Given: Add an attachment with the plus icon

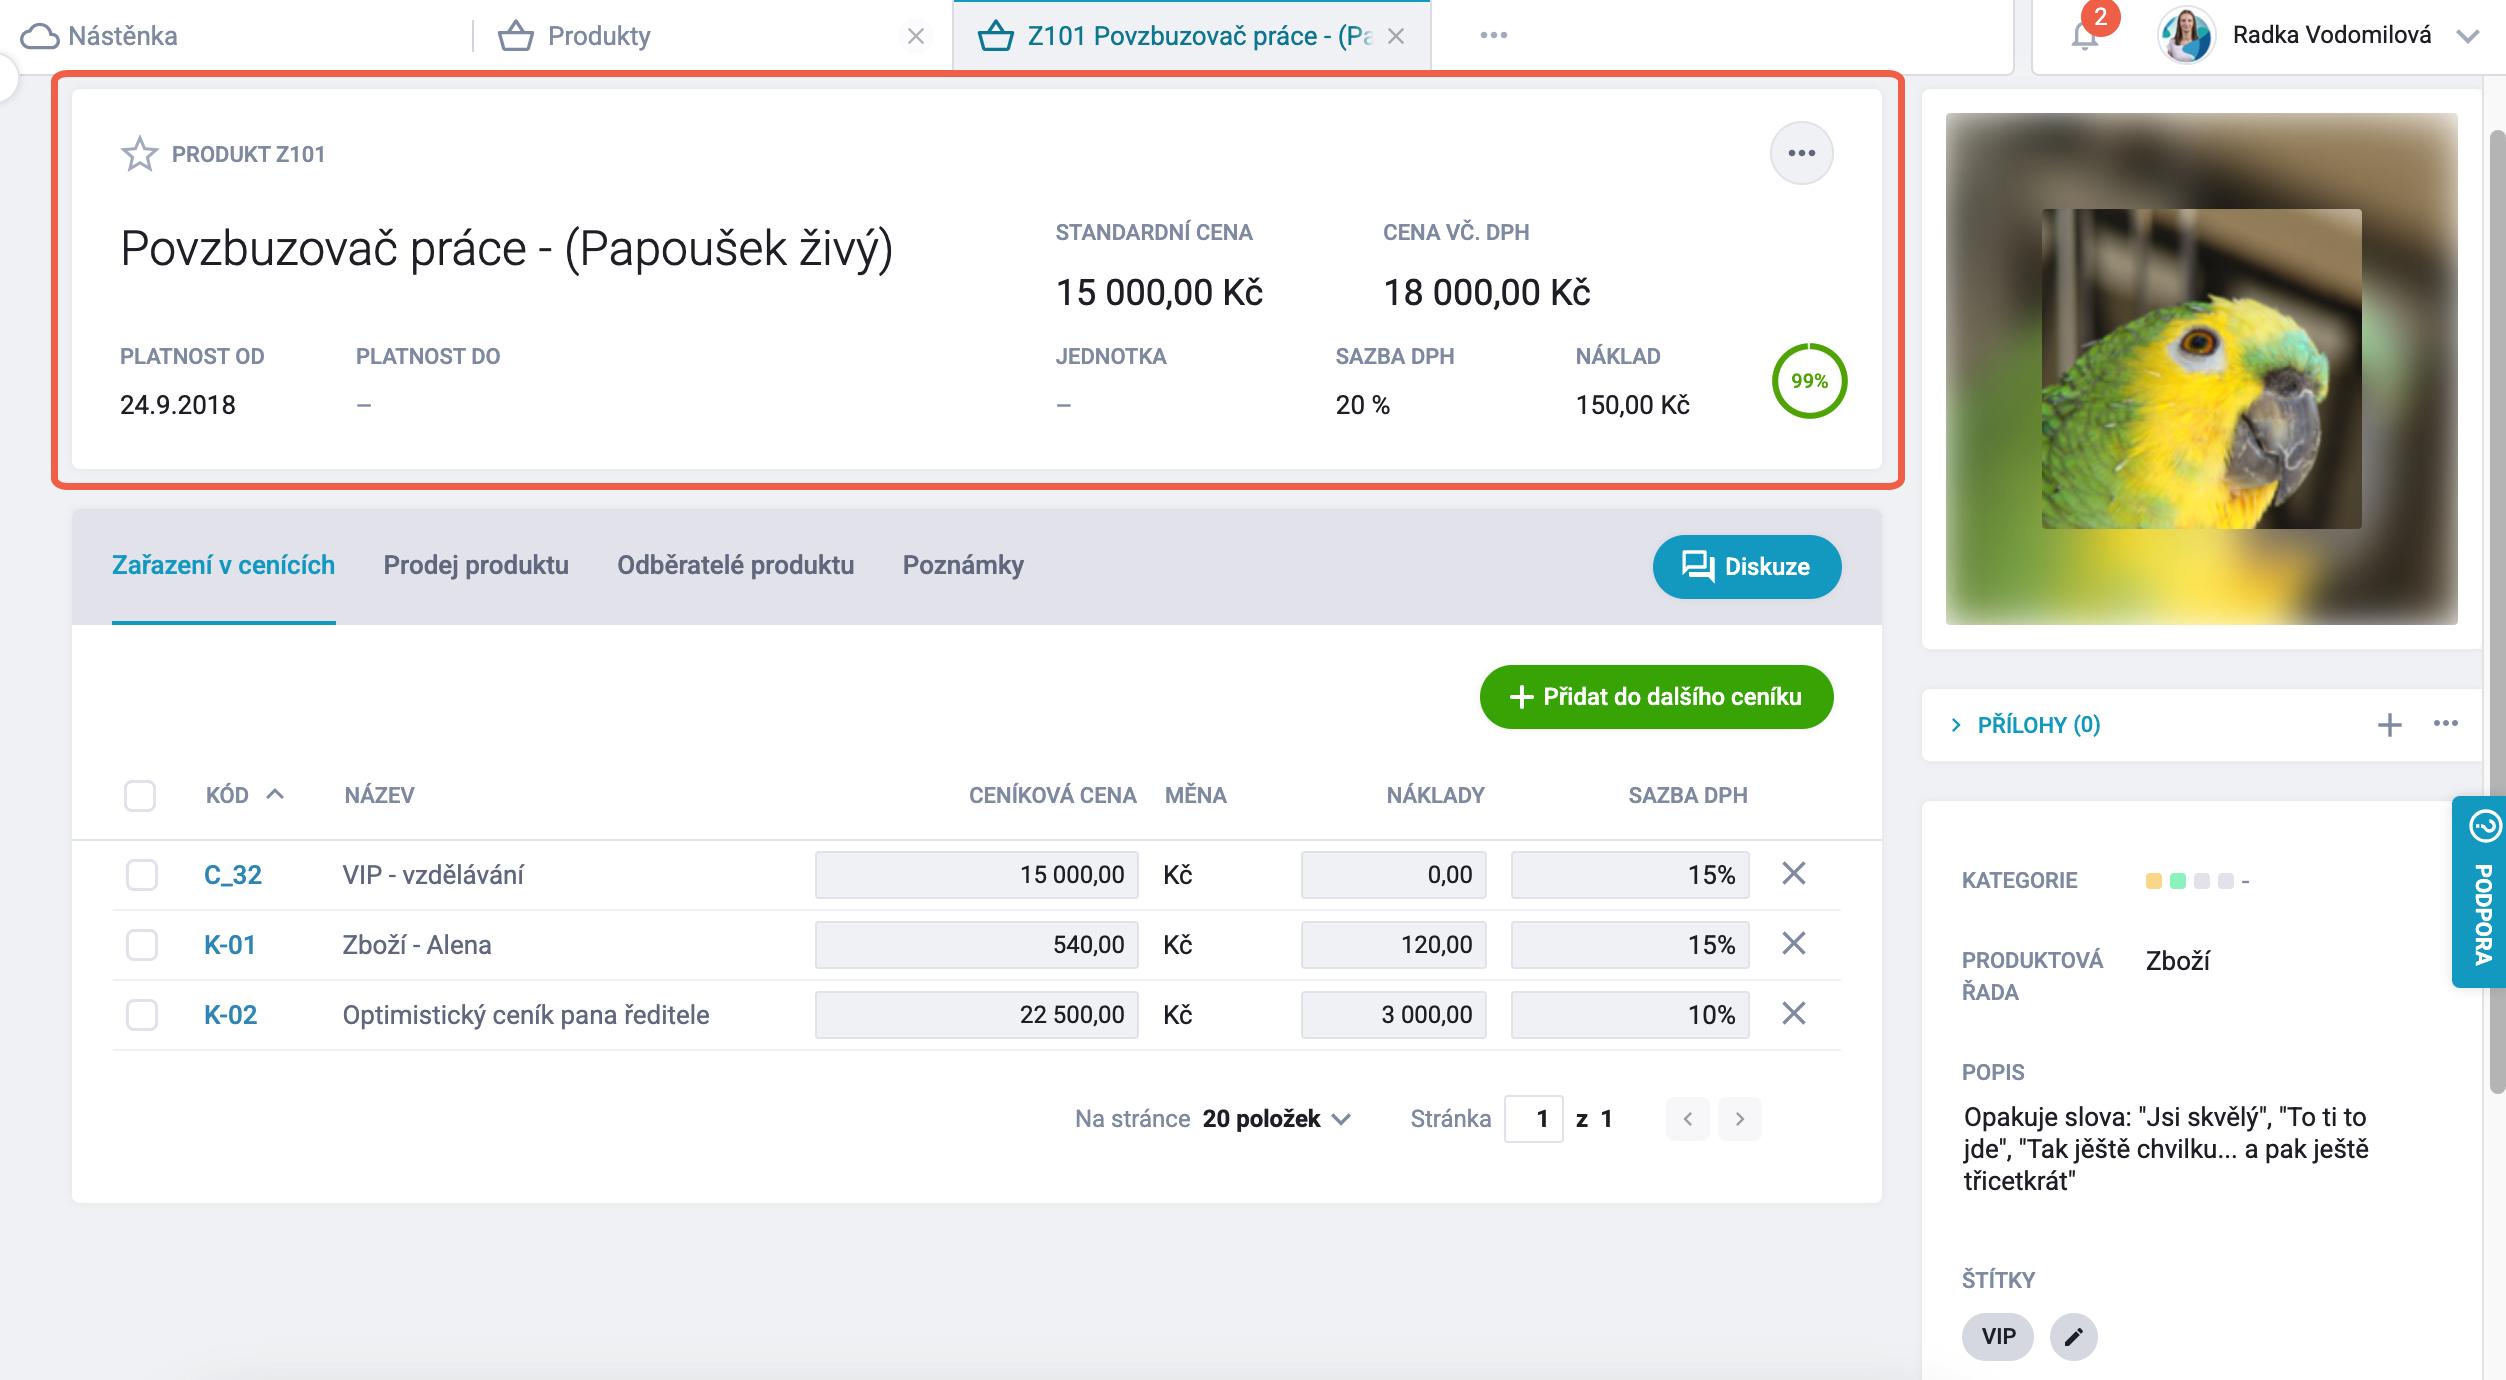Looking at the screenshot, I should tap(2389, 725).
